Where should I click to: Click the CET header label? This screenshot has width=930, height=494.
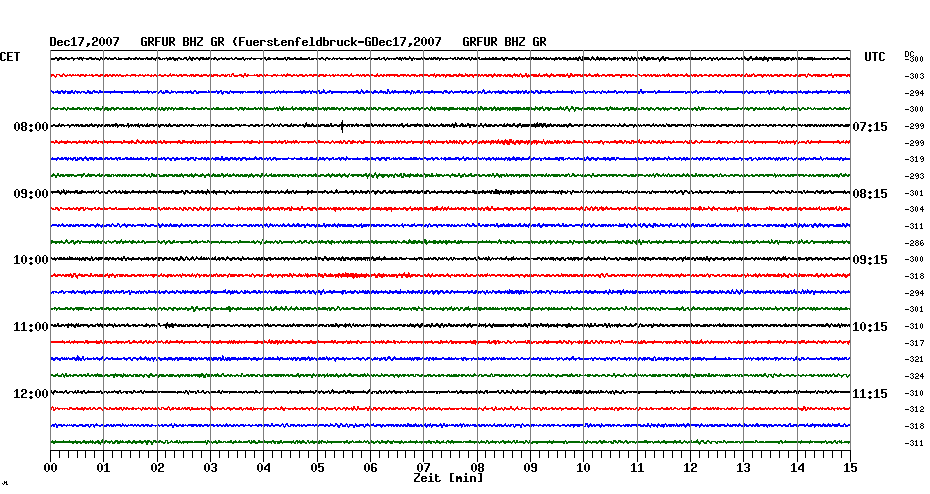[x=10, y=57]
